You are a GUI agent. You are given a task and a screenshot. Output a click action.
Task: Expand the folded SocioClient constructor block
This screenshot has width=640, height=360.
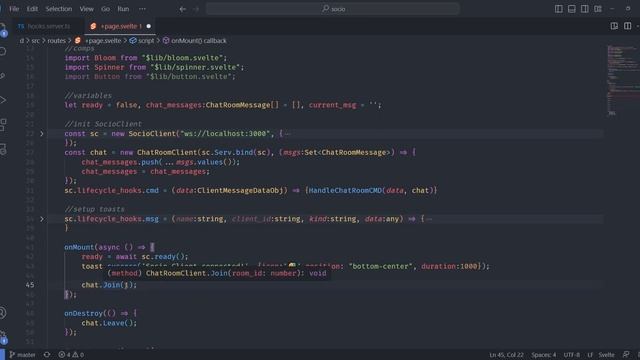pos(42,133)
